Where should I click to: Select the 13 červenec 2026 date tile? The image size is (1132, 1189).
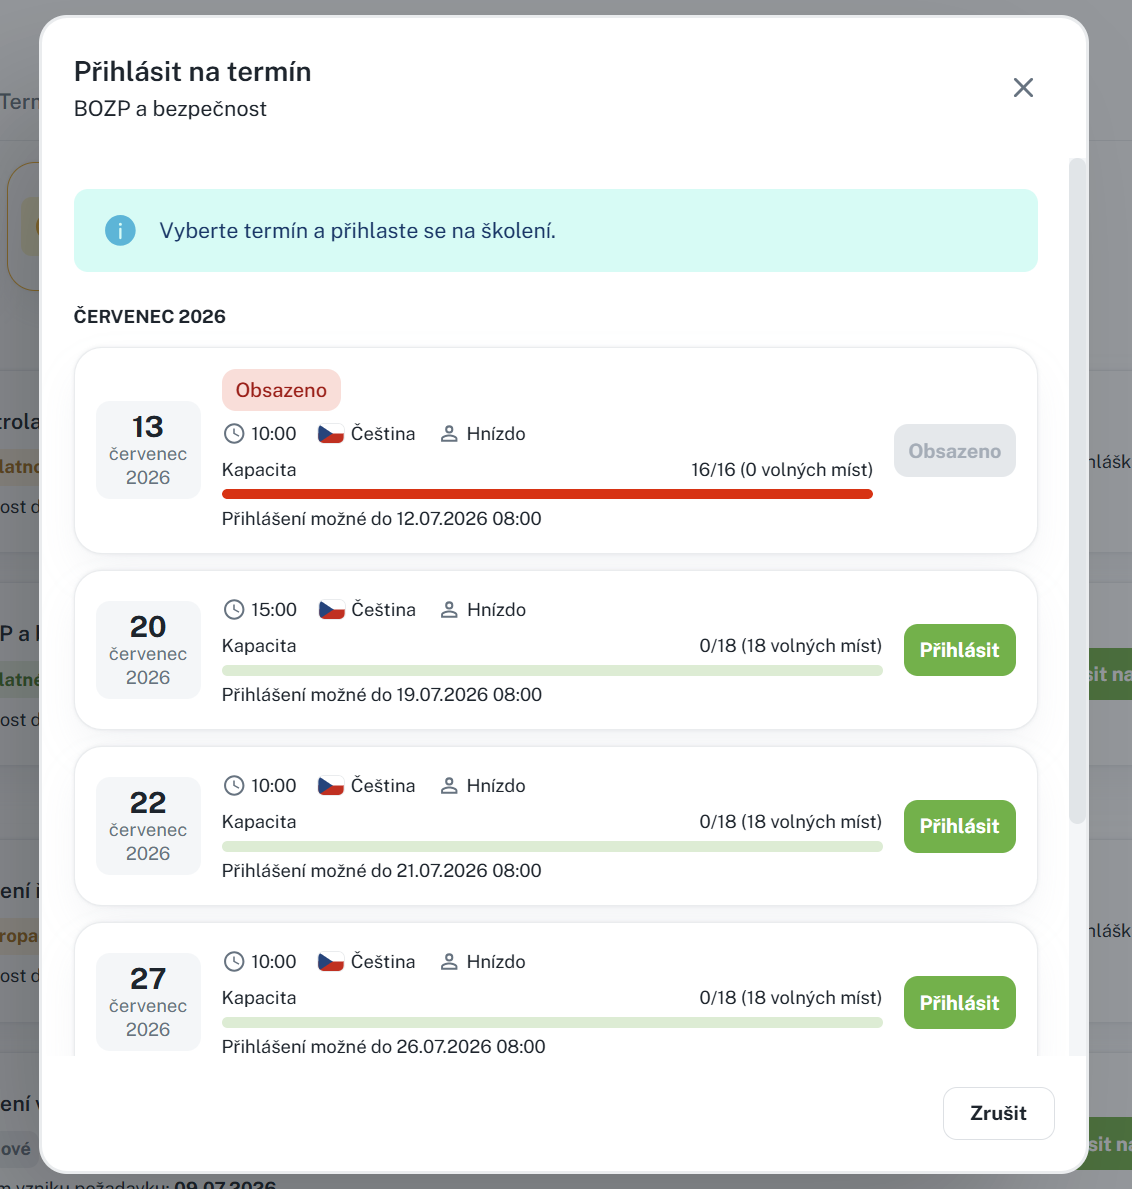[148, 450]
